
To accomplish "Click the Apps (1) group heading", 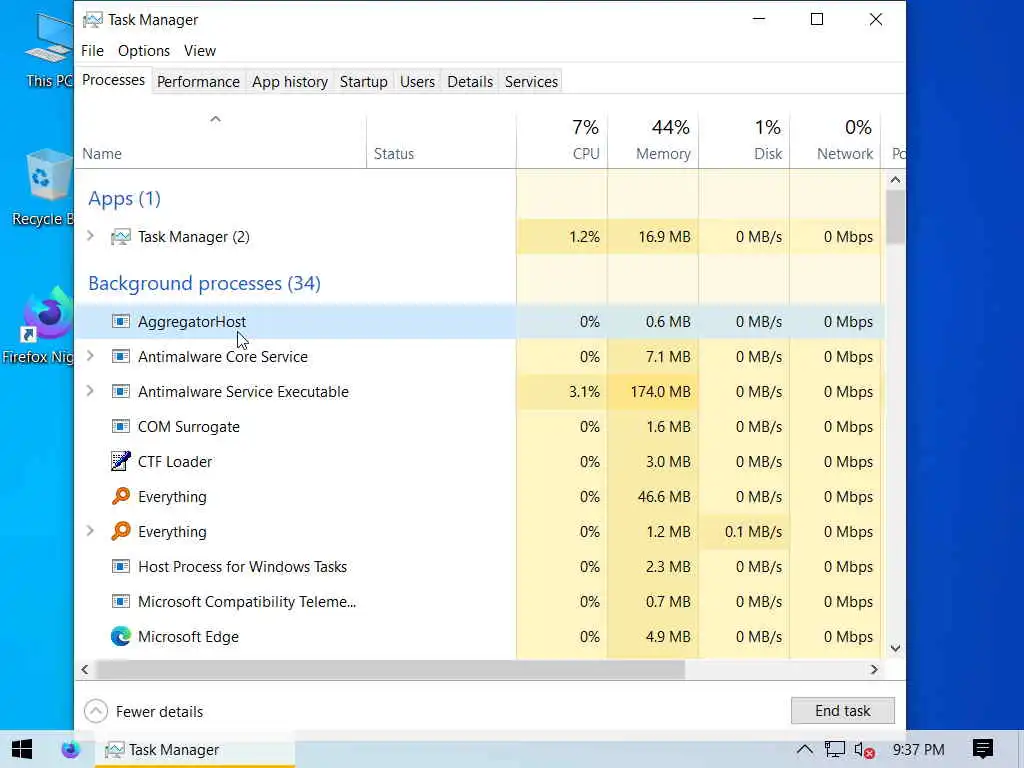I will [x=124, y=199].
